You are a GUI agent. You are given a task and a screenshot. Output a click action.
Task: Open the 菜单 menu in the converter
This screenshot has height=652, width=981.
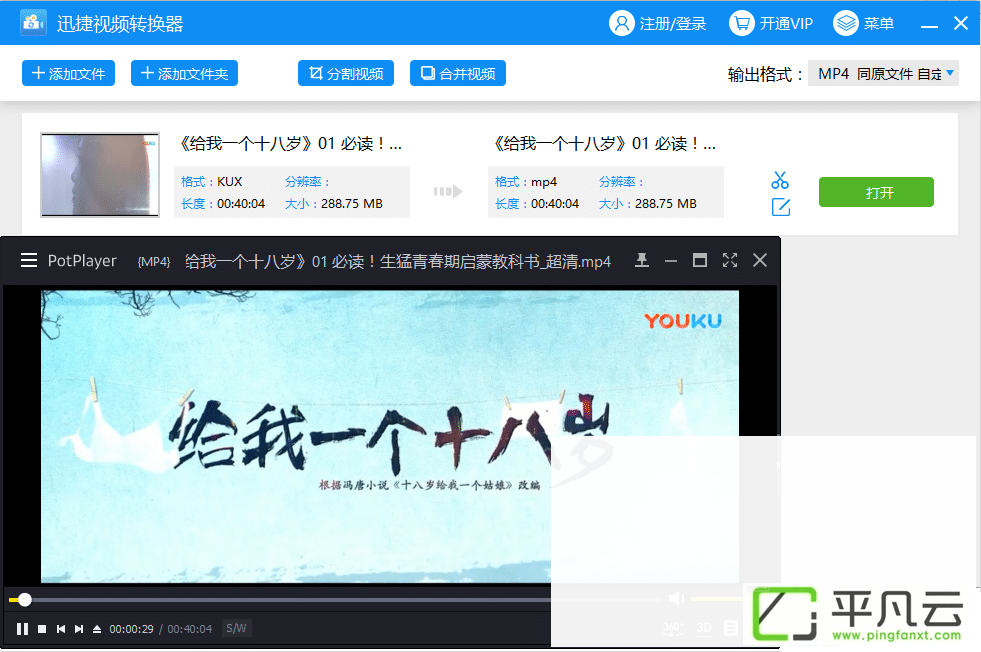click(x=863, y=23)
